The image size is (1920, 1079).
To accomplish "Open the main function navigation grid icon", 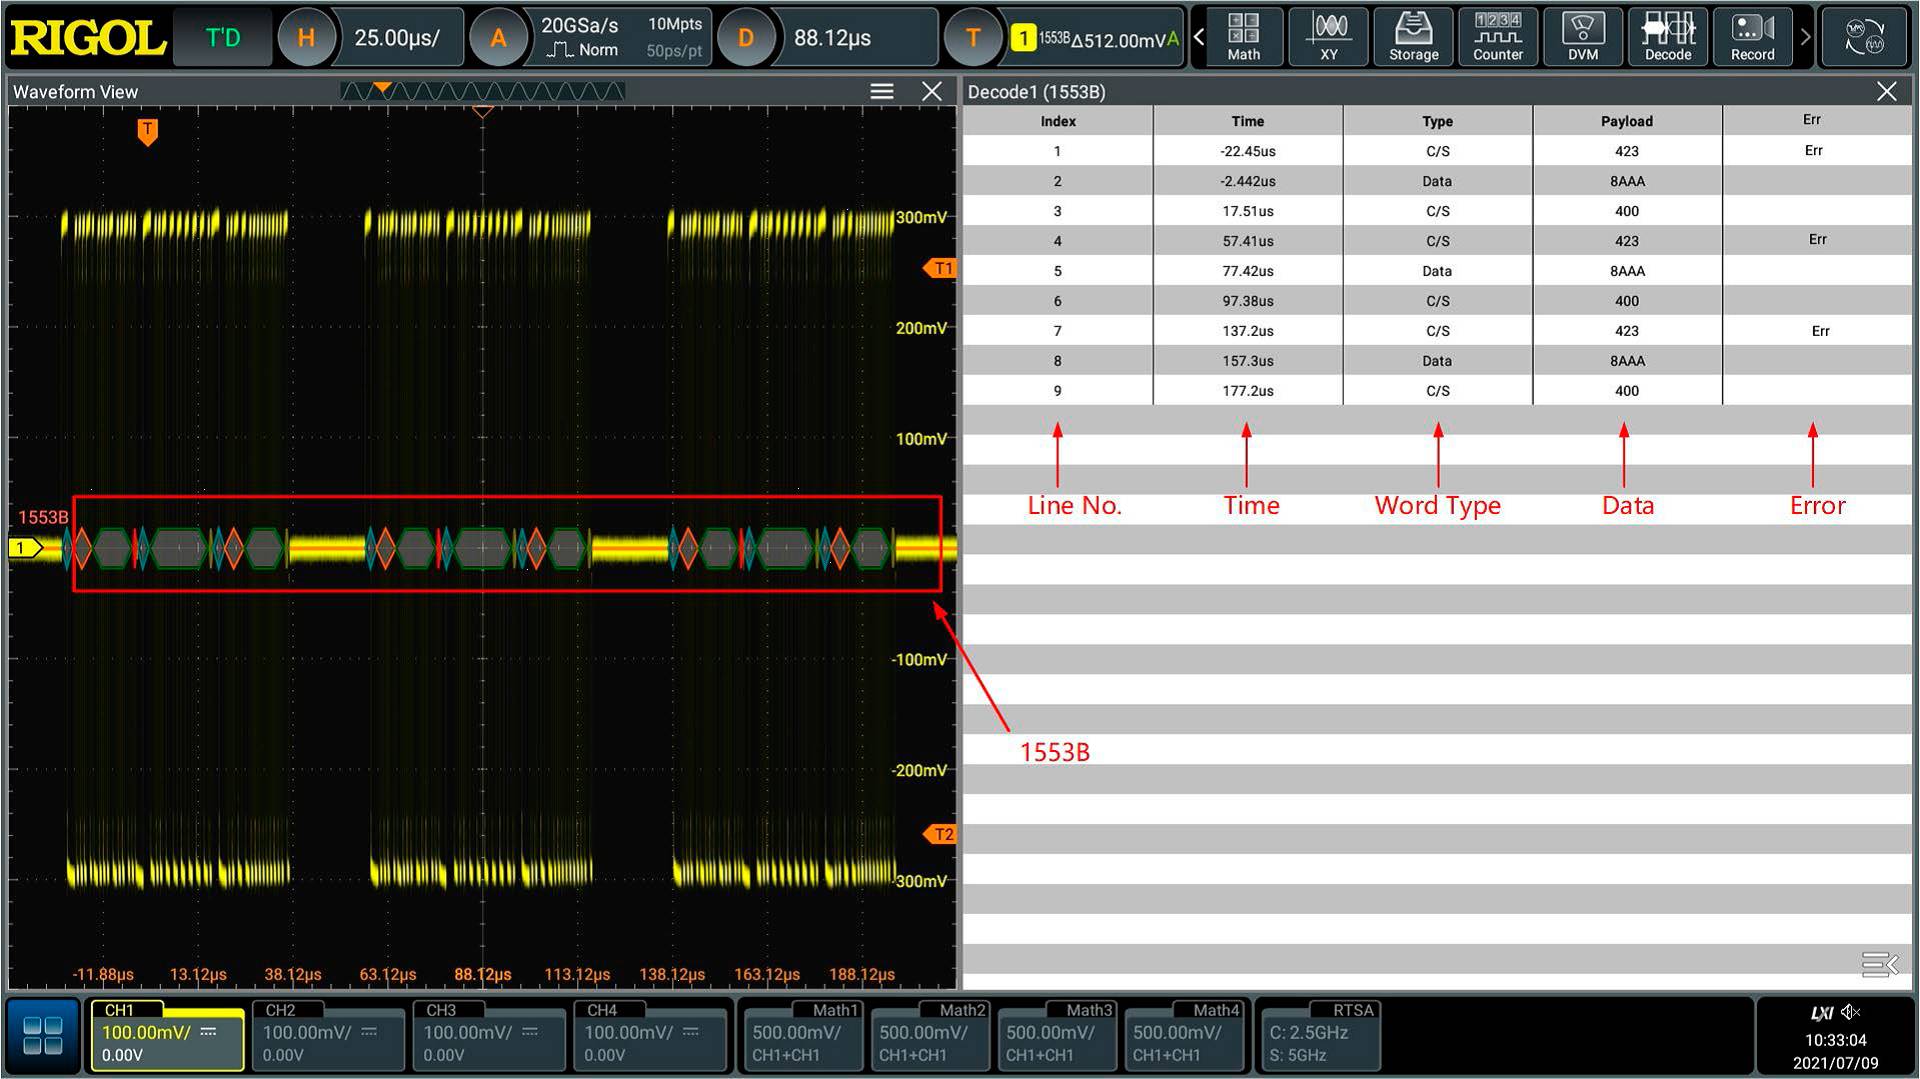I will (43, 1035).
